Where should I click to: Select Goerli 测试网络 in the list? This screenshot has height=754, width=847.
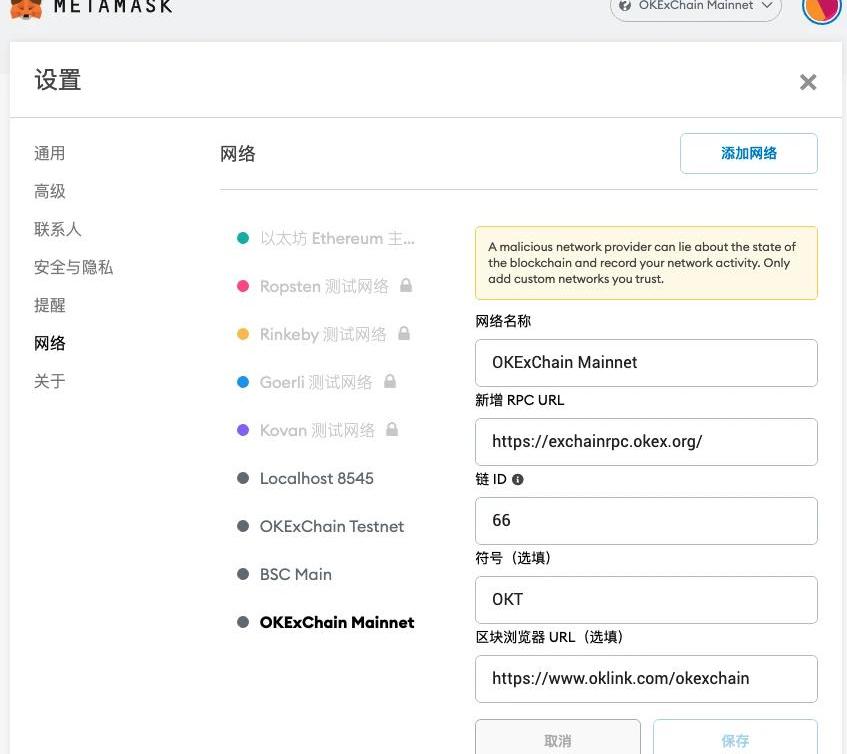[316, 382]
